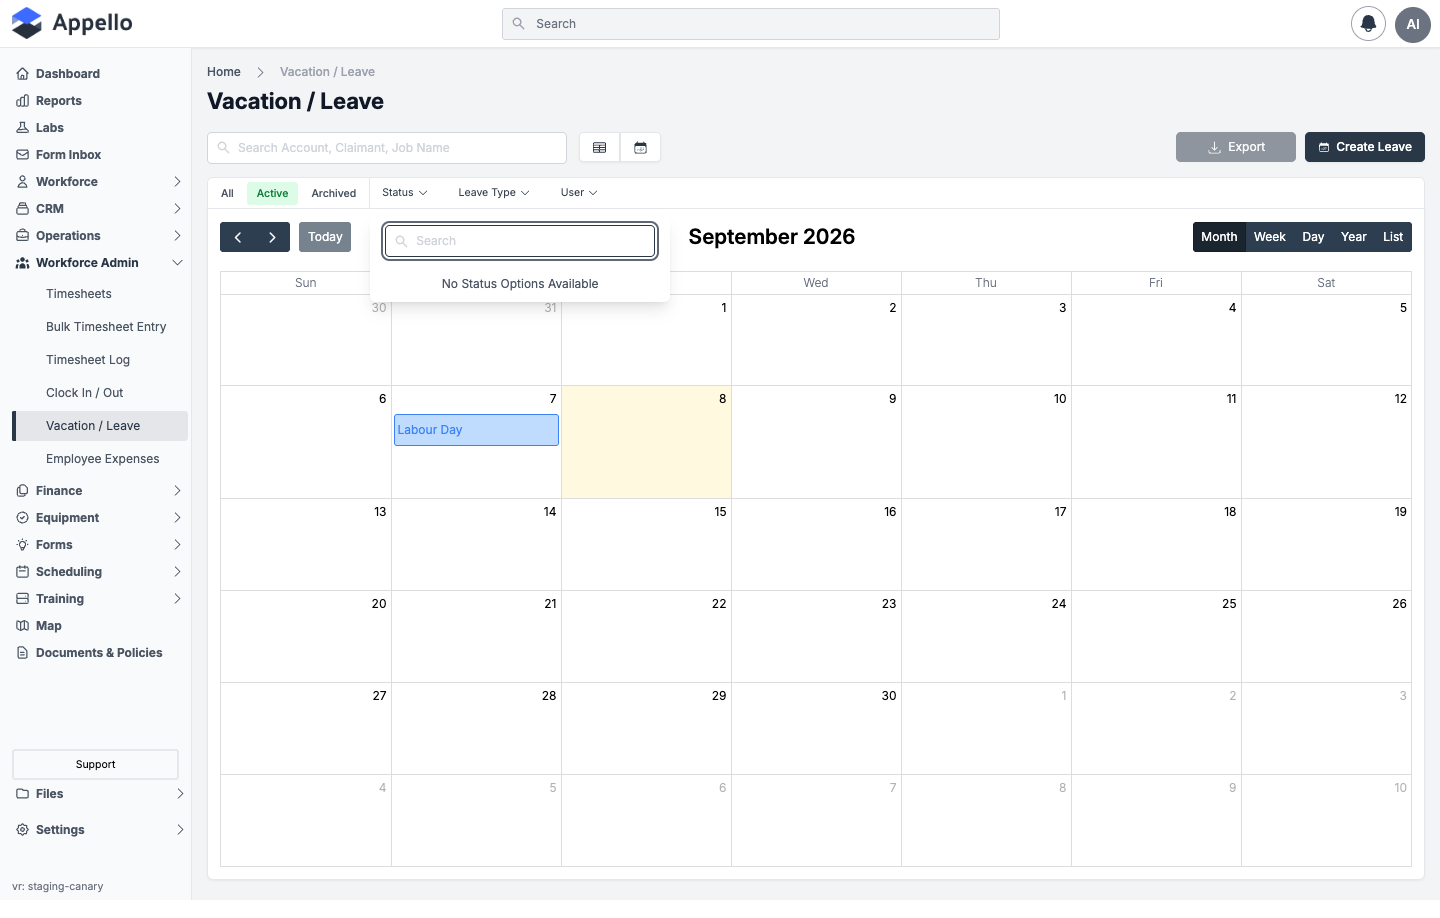Open the Status filter dropdown
1440x918 pixels.
point(405,193)
